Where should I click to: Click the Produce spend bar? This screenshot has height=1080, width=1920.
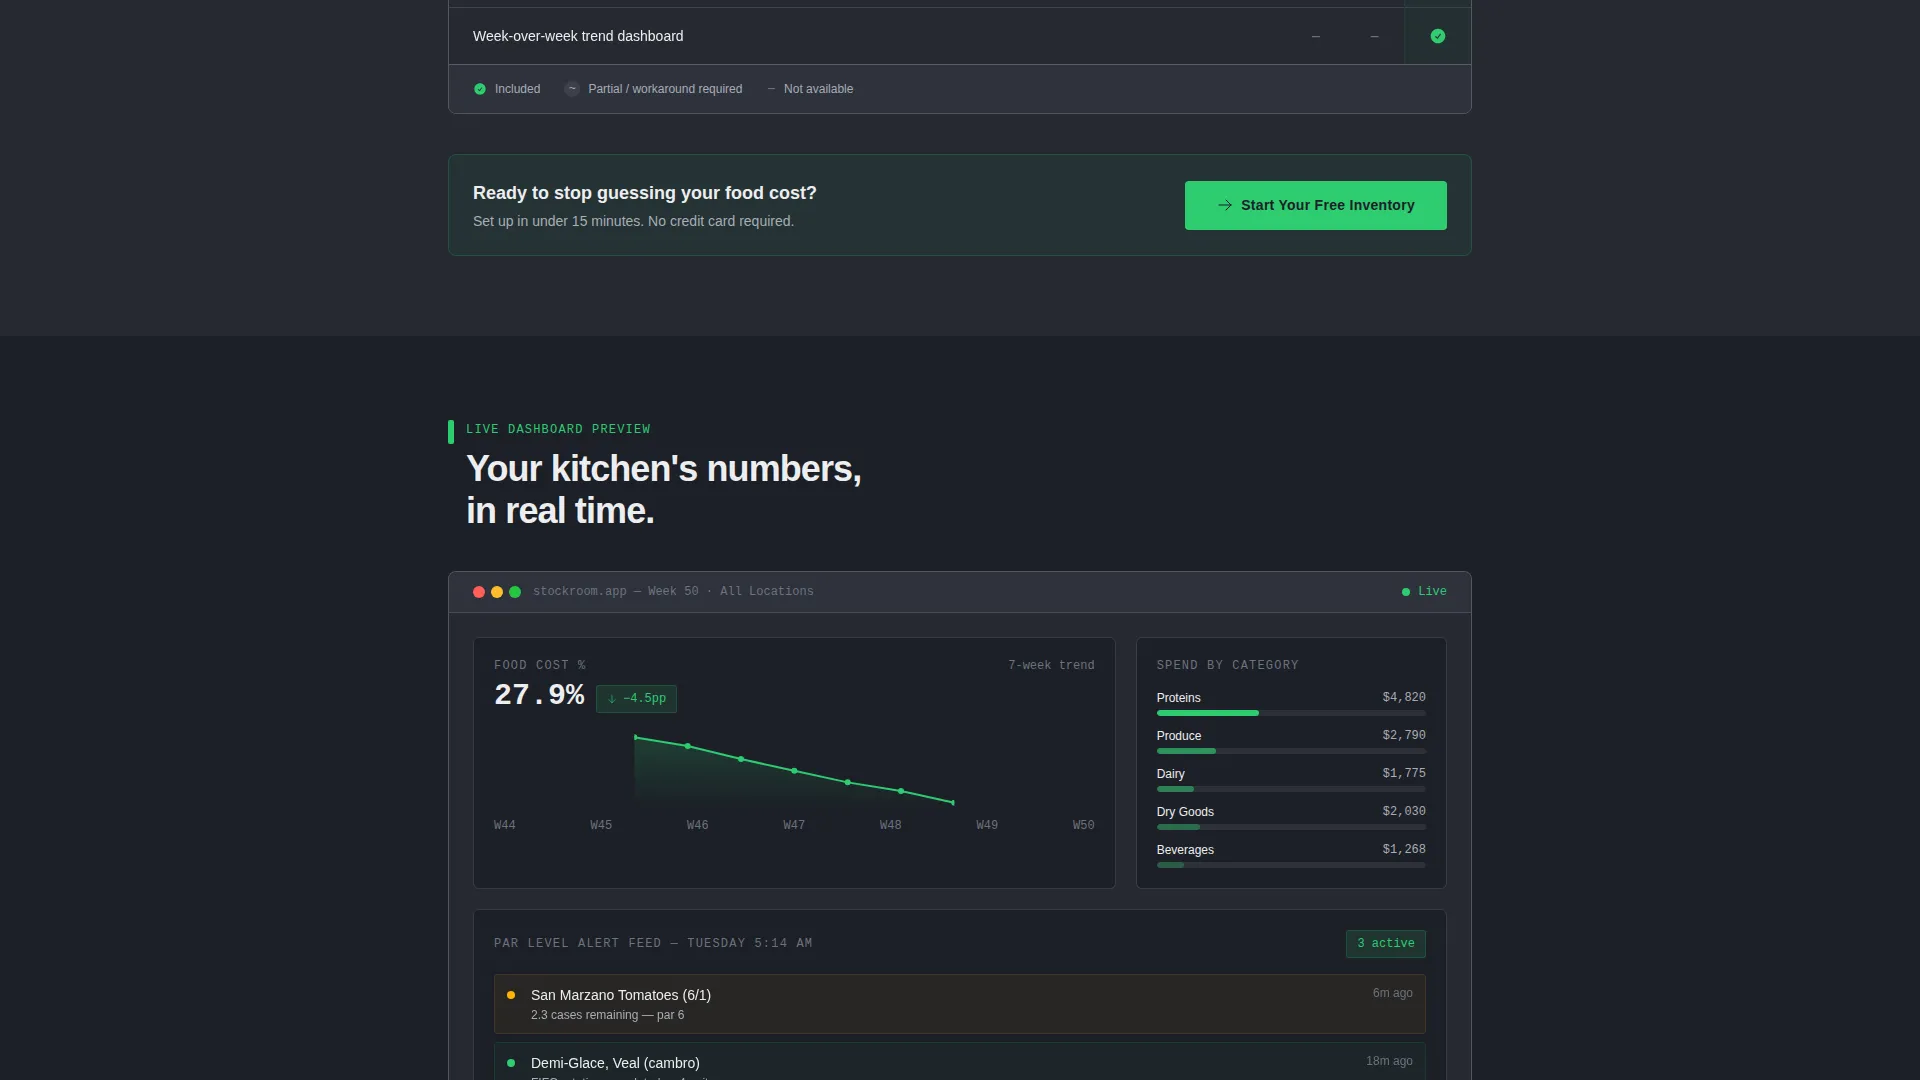pos(1291,751)
